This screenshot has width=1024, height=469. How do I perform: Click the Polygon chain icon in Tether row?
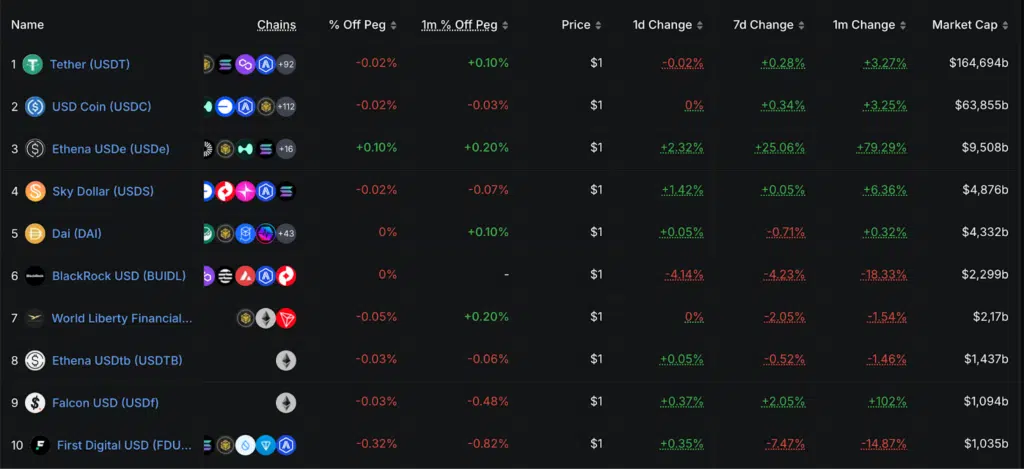click(x=245, y=64)
